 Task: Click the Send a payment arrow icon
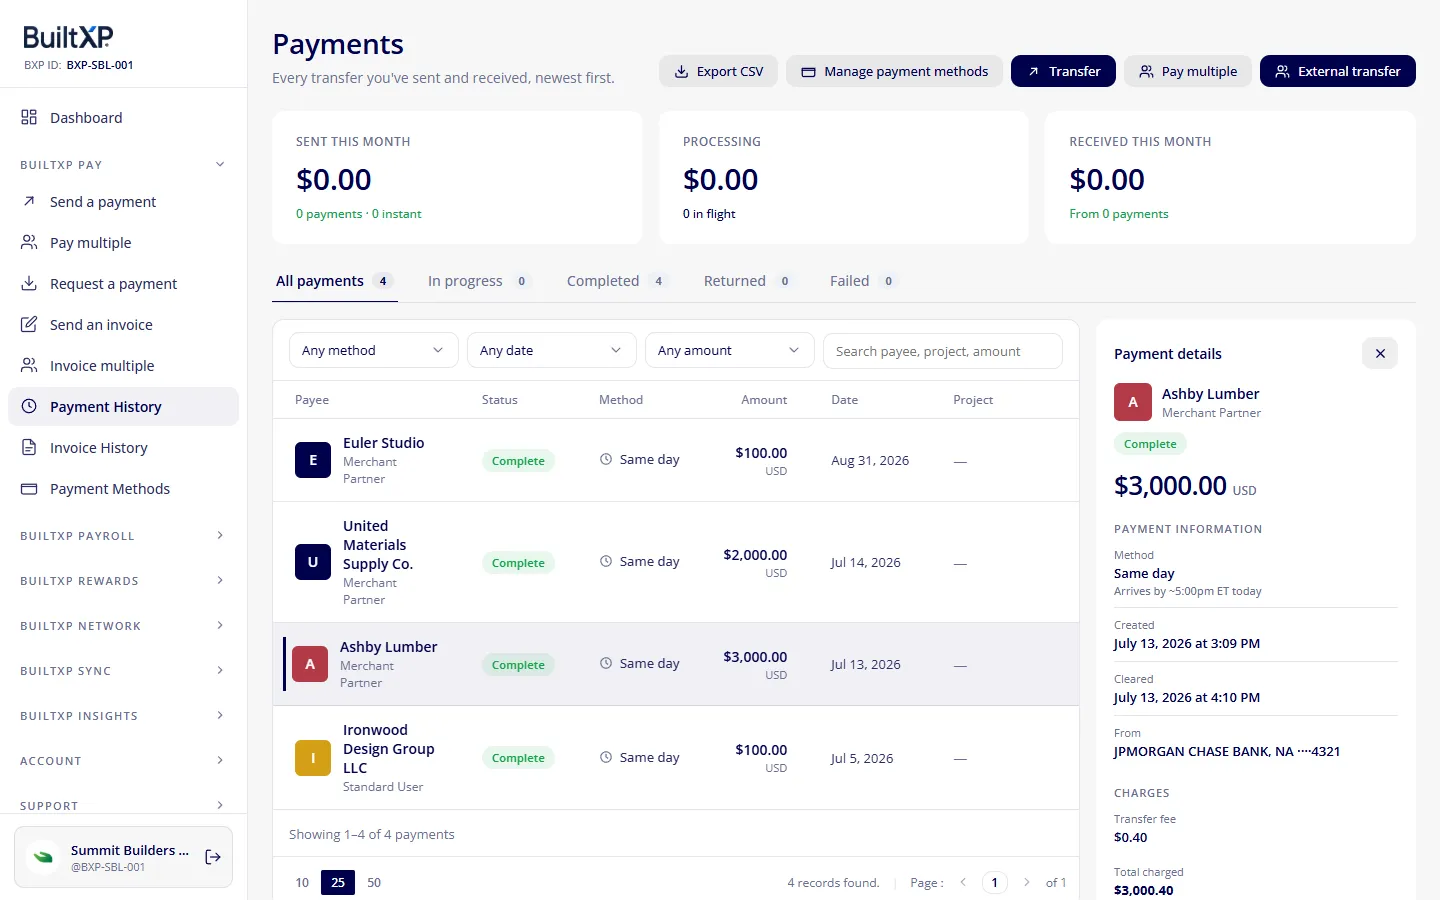click(29, 201)
